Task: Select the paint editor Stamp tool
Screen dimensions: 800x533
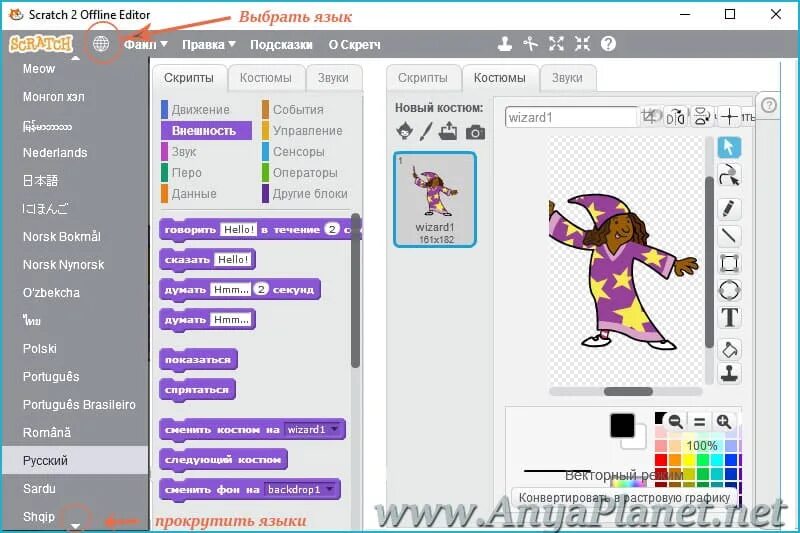Action: 729,373
